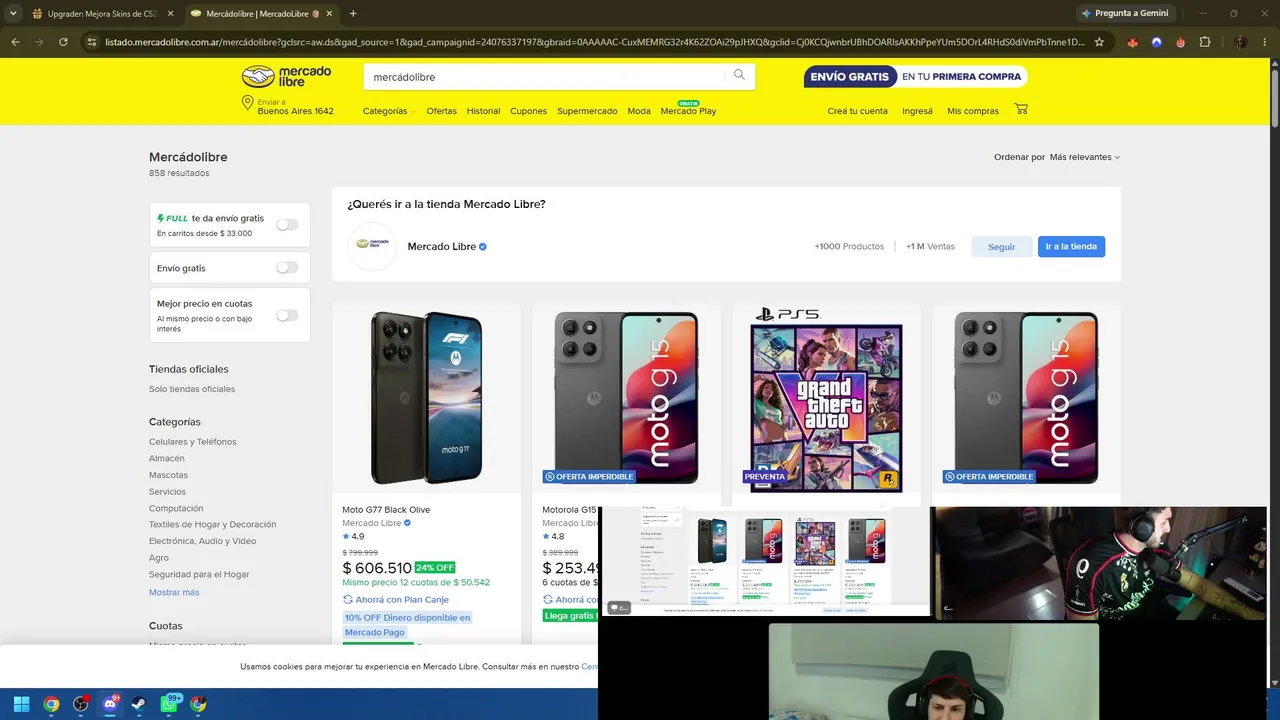Viewport: 1280px width, 720px height.
Task: Toggle Mejor precio en cuotas switch
Action: pyautogui.click(x=287, y=315)
